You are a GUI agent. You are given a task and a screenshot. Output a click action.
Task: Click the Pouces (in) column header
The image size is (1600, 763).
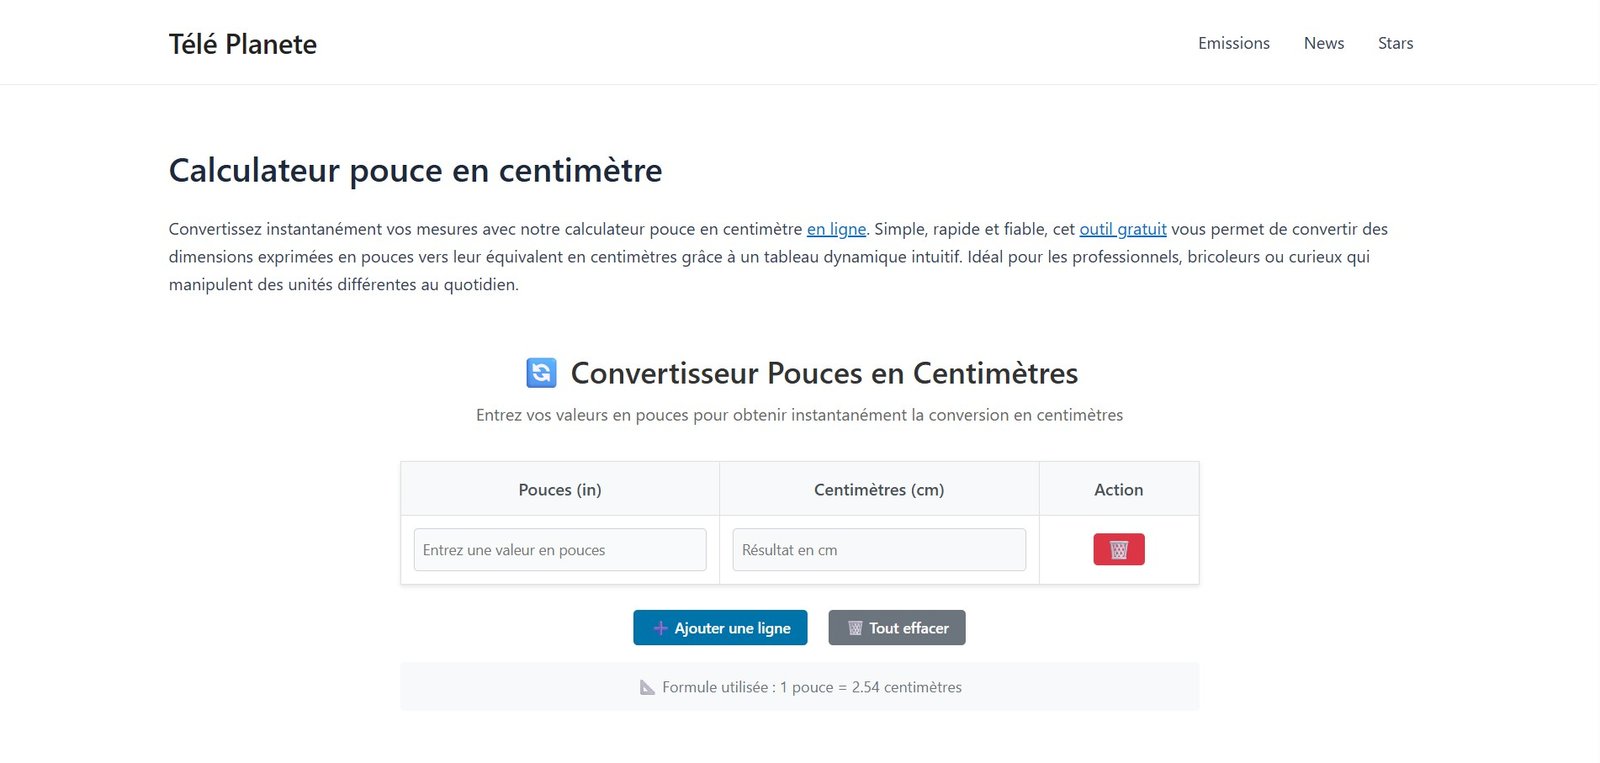[x=559, y=490]
